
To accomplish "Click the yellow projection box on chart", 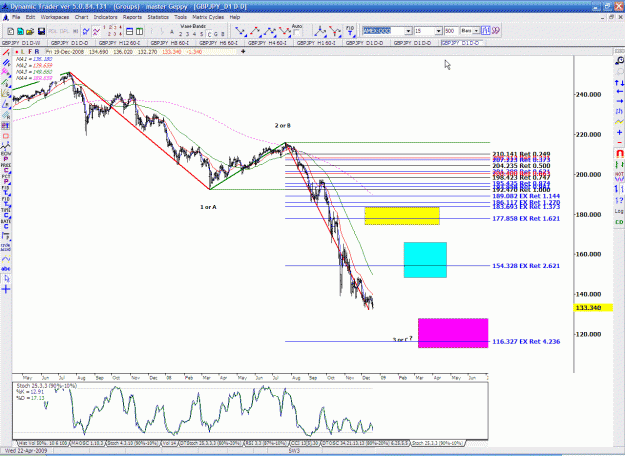I will [402, 216].
